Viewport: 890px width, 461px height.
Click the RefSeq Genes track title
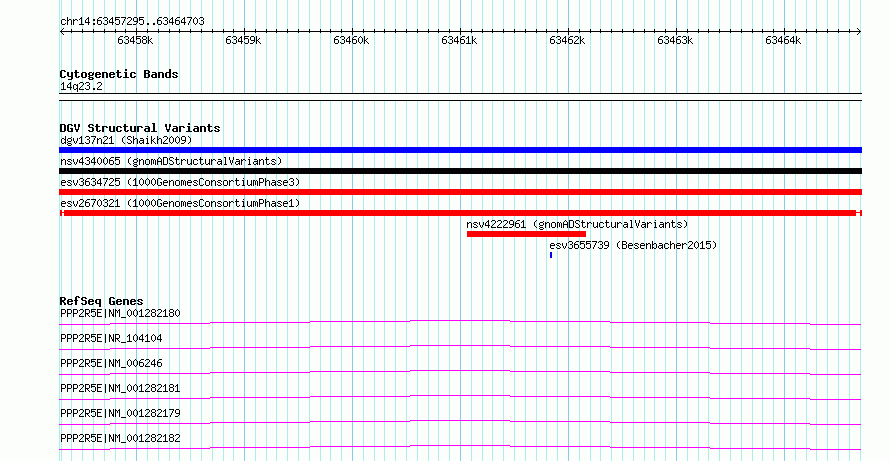(101, 301)
